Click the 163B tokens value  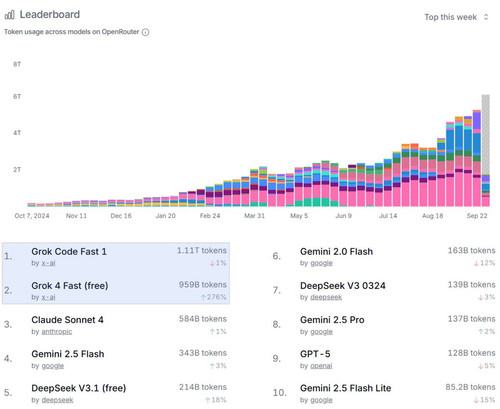pos(471,251)
